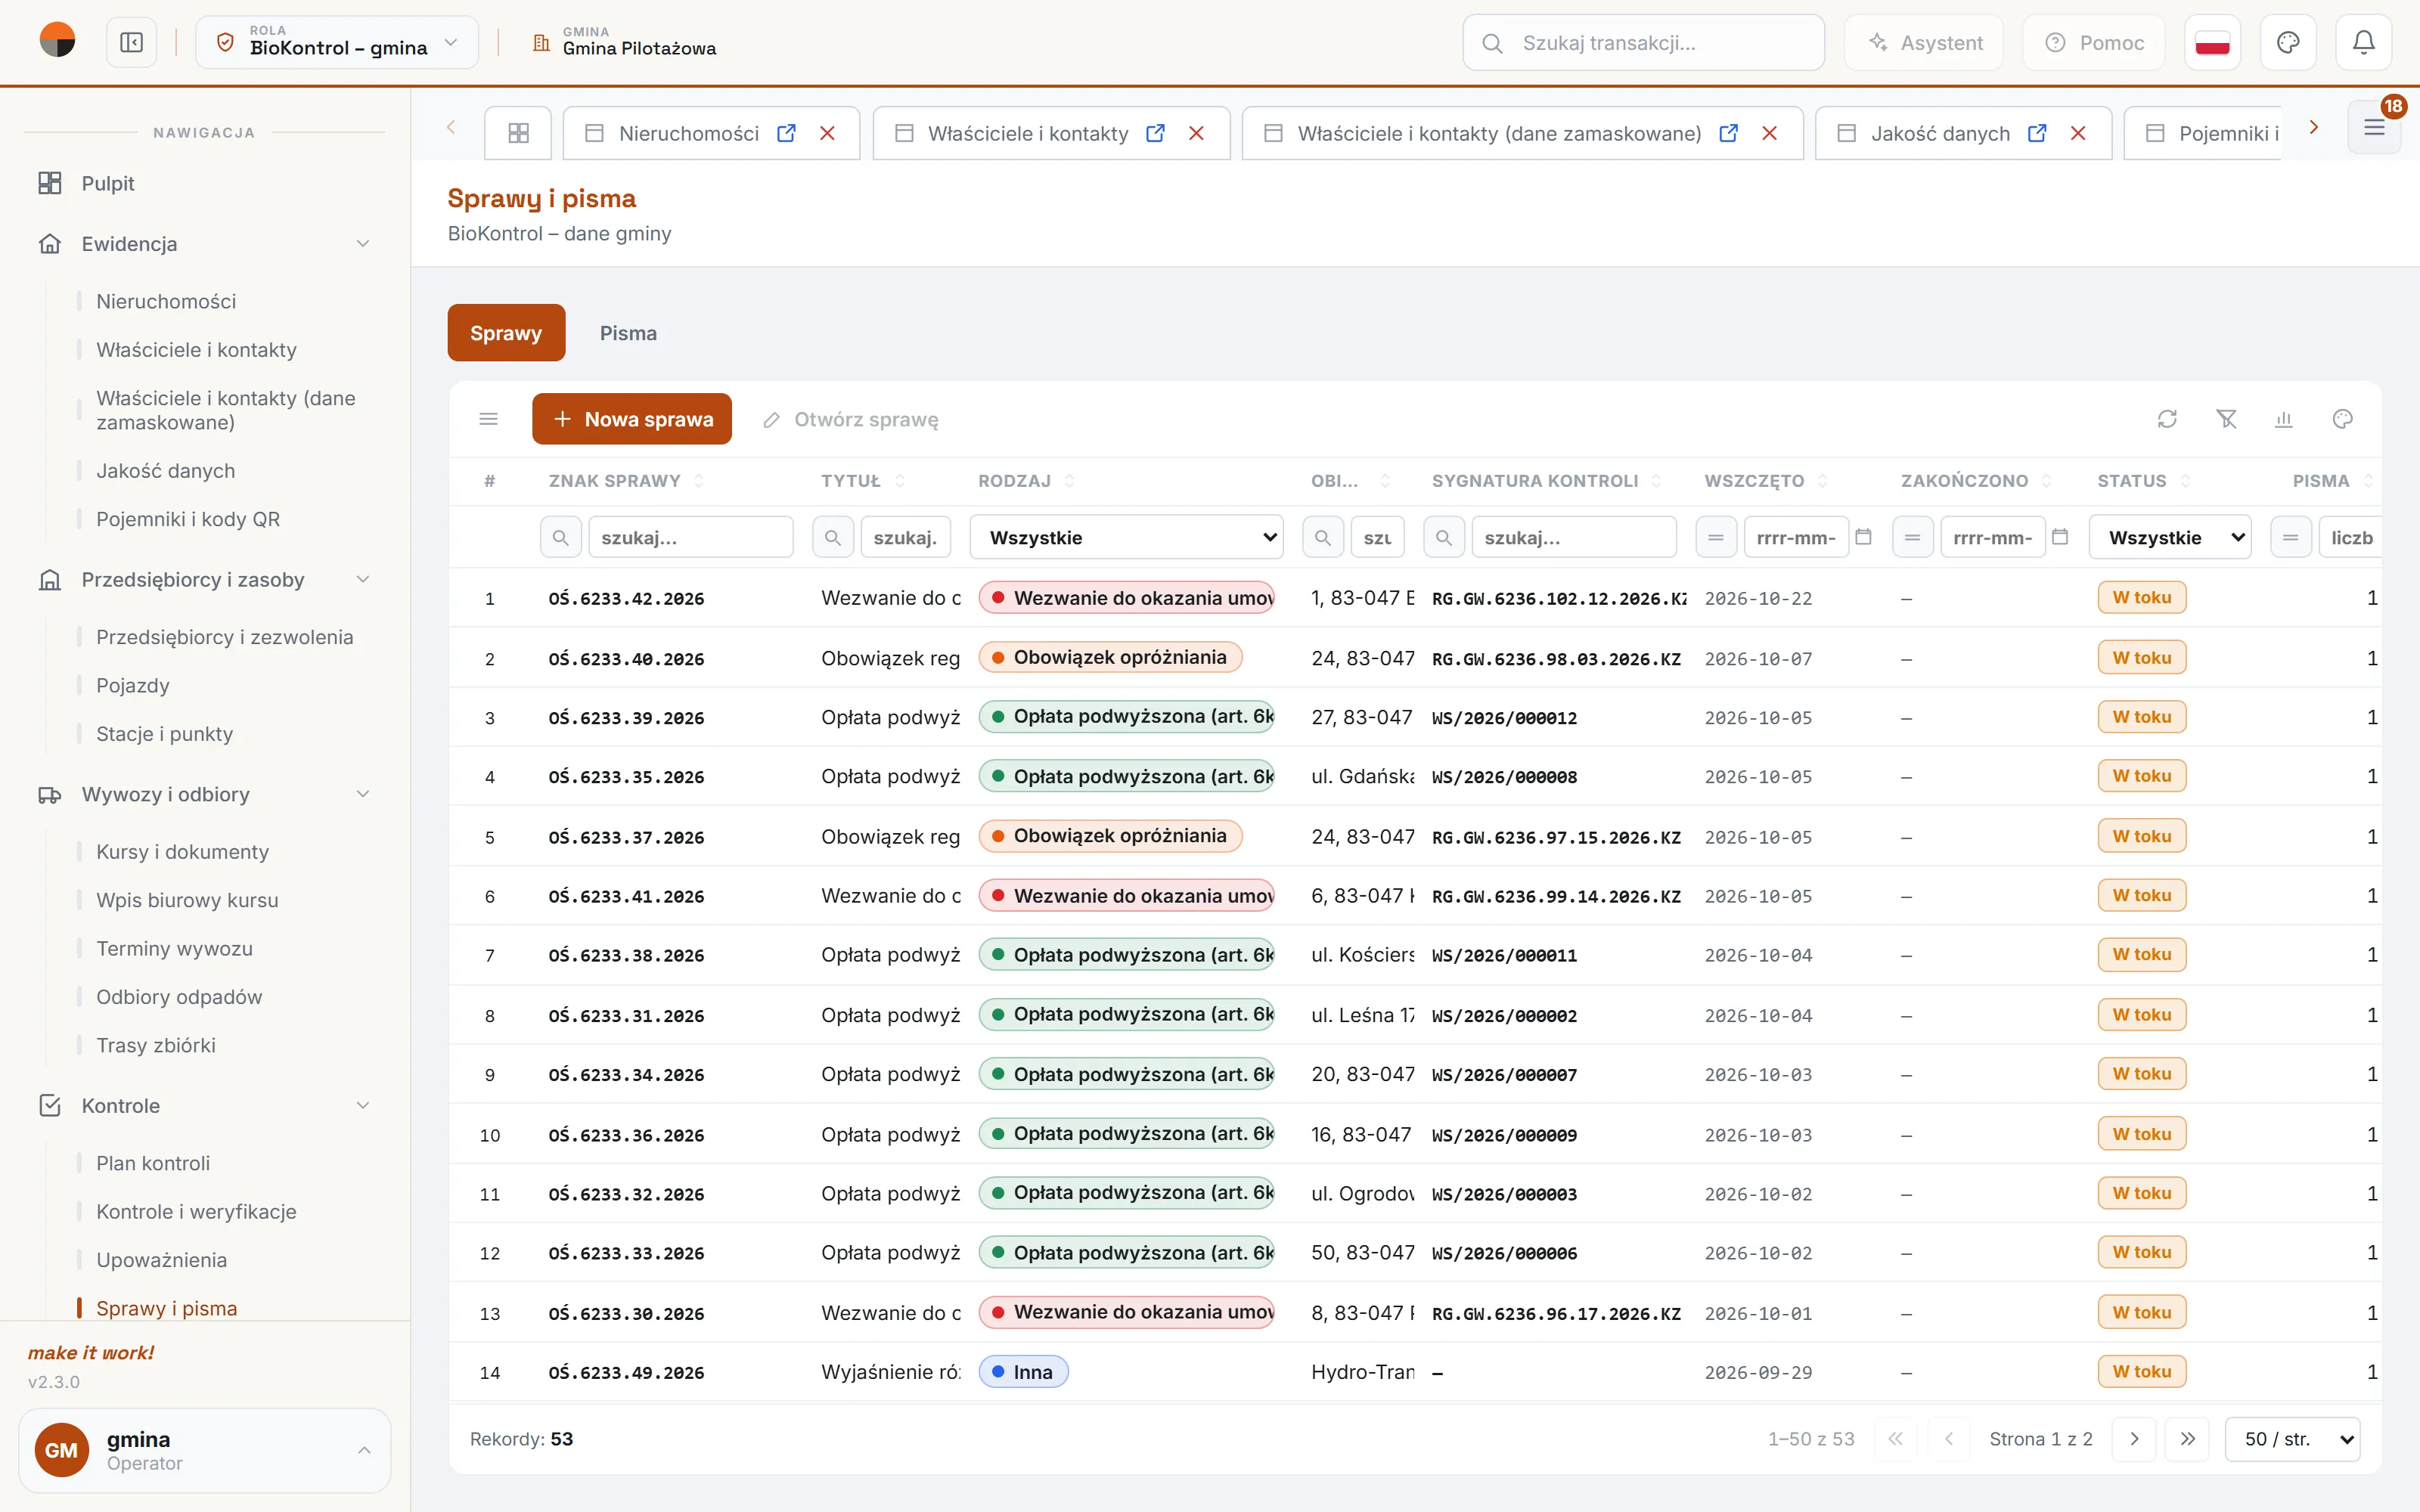Viewport: 2420px width, 1512px height.
Task: Switch to the Pisma tab
Action: tap(628, 333)
